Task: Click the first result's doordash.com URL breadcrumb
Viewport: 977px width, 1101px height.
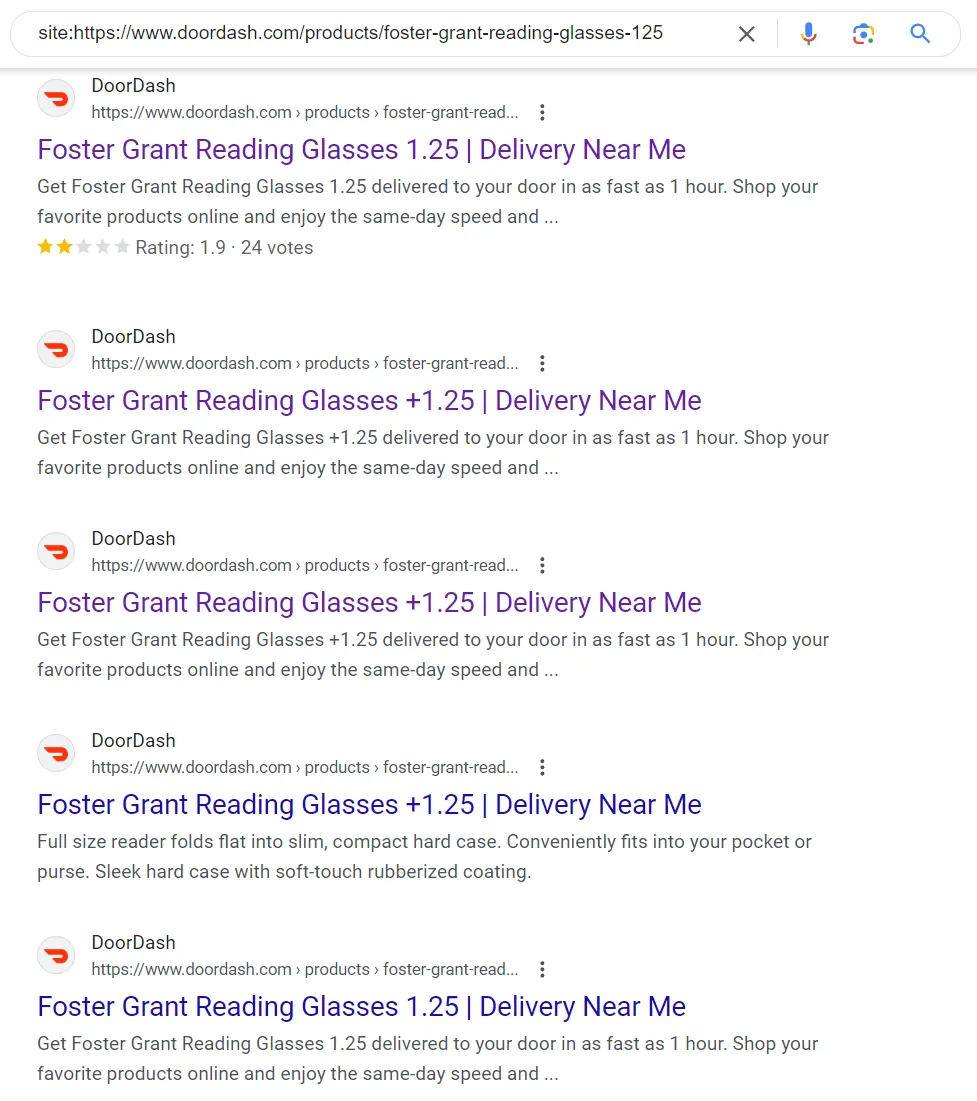Action: click(305, 112)
